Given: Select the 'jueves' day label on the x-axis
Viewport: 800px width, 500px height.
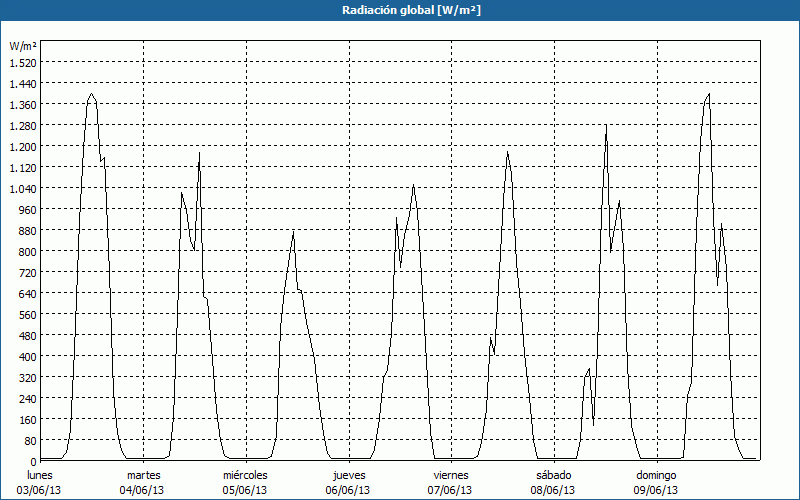Looking at the screenshot, I should (x=348, y=474).
